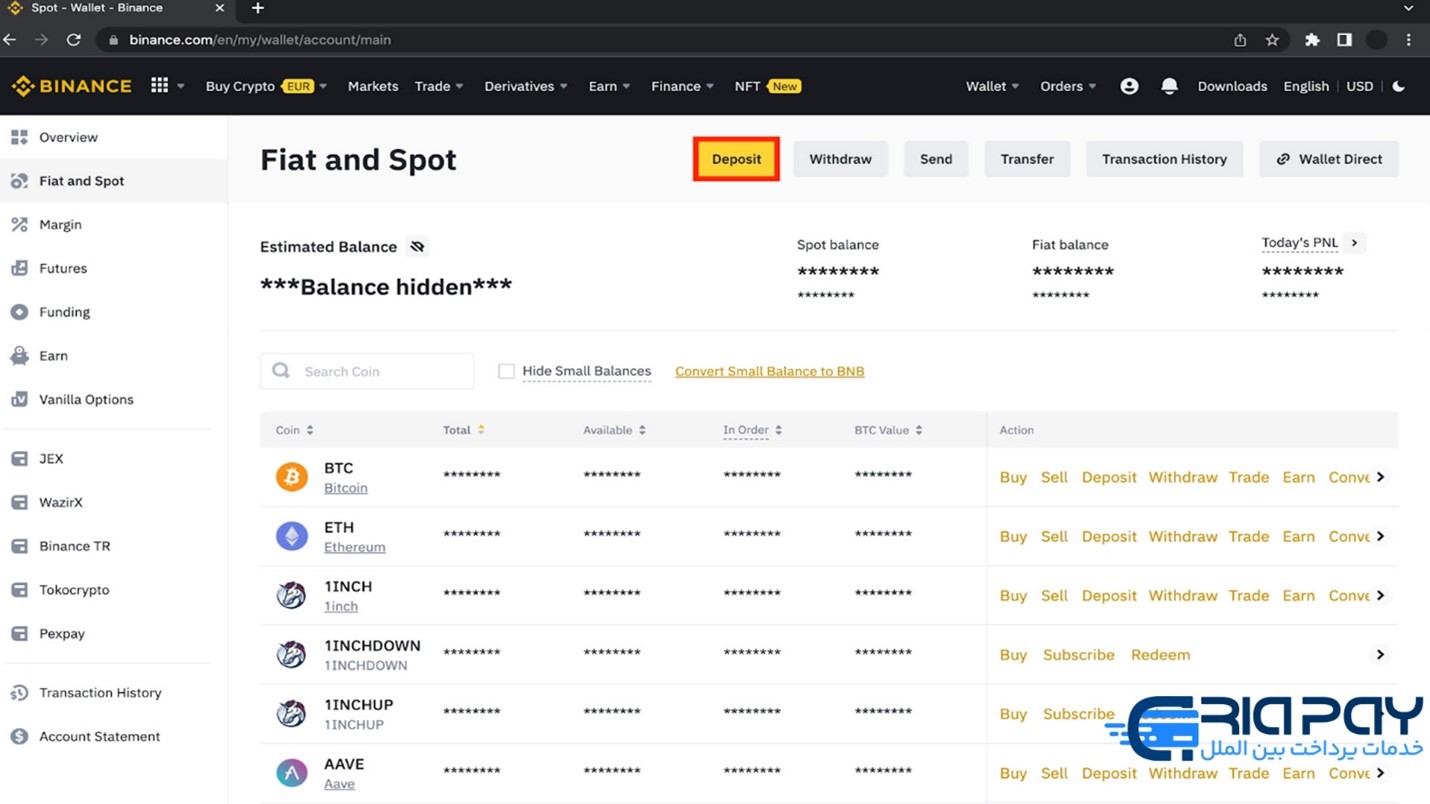Click the WazirX sidebar icon
This screenshot has height=804, width=1430.
(x=19, y=502)
